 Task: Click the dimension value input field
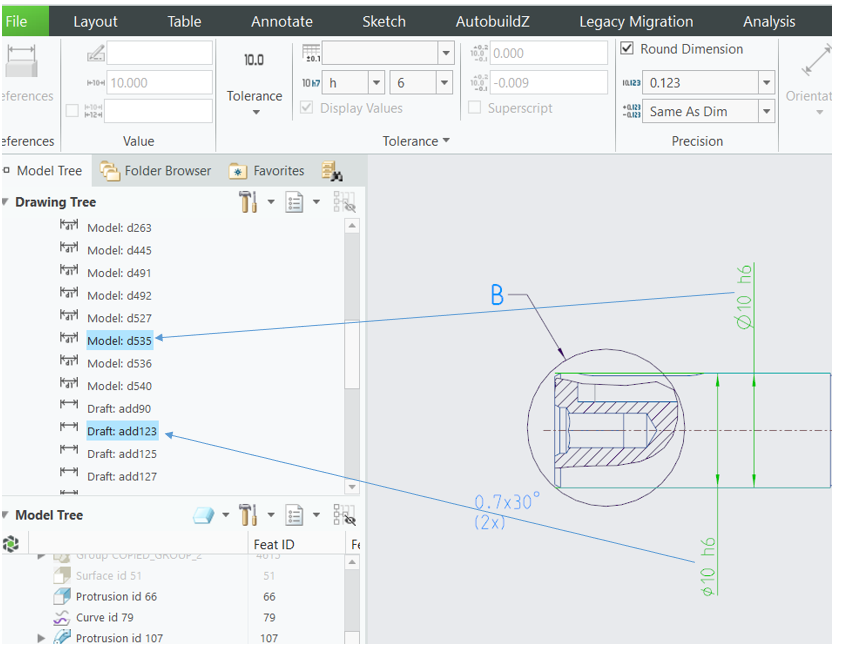160,83
